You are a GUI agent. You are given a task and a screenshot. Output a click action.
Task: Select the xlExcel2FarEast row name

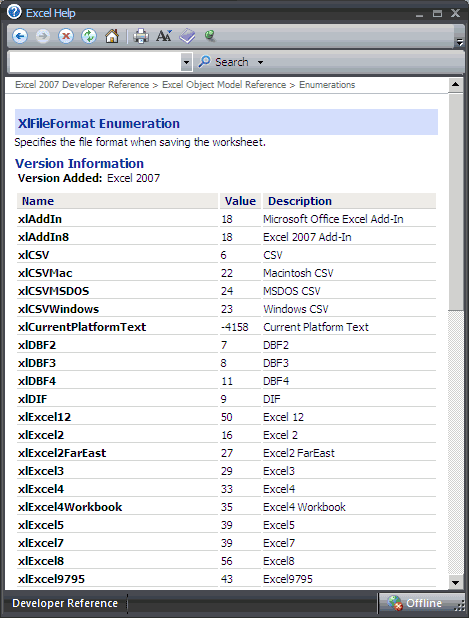click(62, 453)
